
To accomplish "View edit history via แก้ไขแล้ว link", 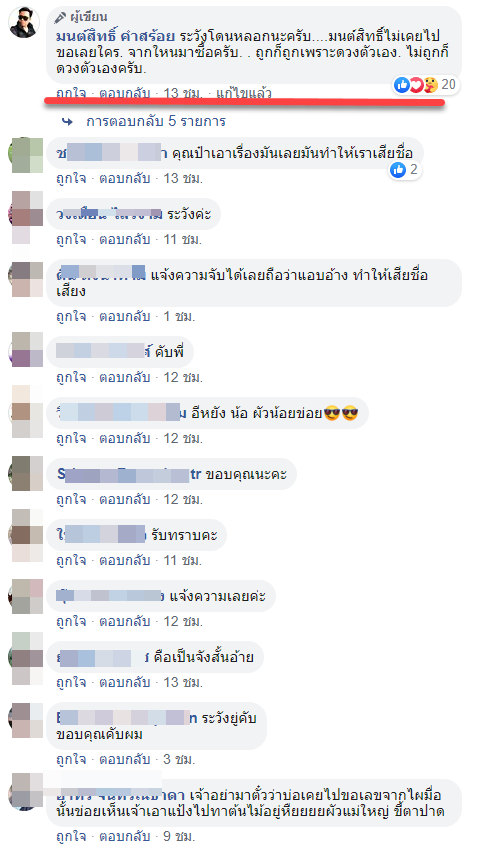I will [x=243, y=93].
